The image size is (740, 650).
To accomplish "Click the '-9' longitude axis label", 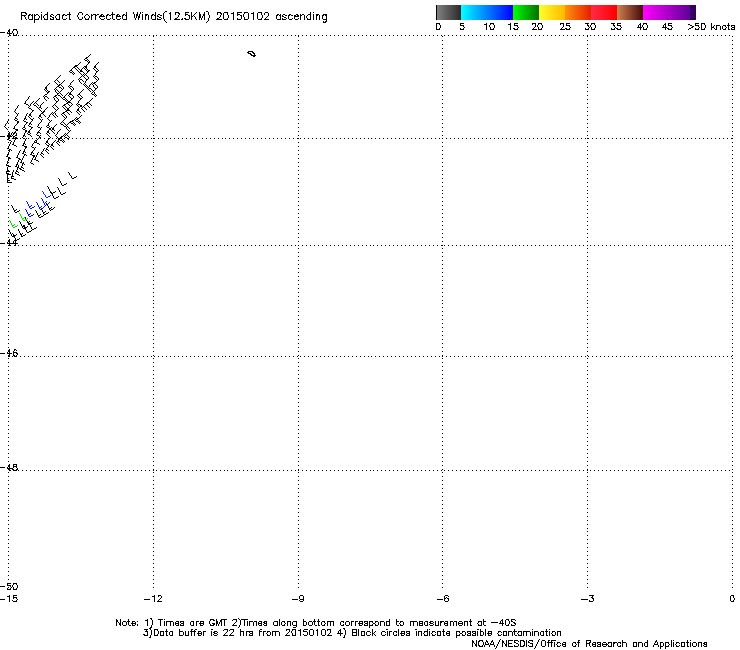I will pyautogui.click(x=298, y=599).
